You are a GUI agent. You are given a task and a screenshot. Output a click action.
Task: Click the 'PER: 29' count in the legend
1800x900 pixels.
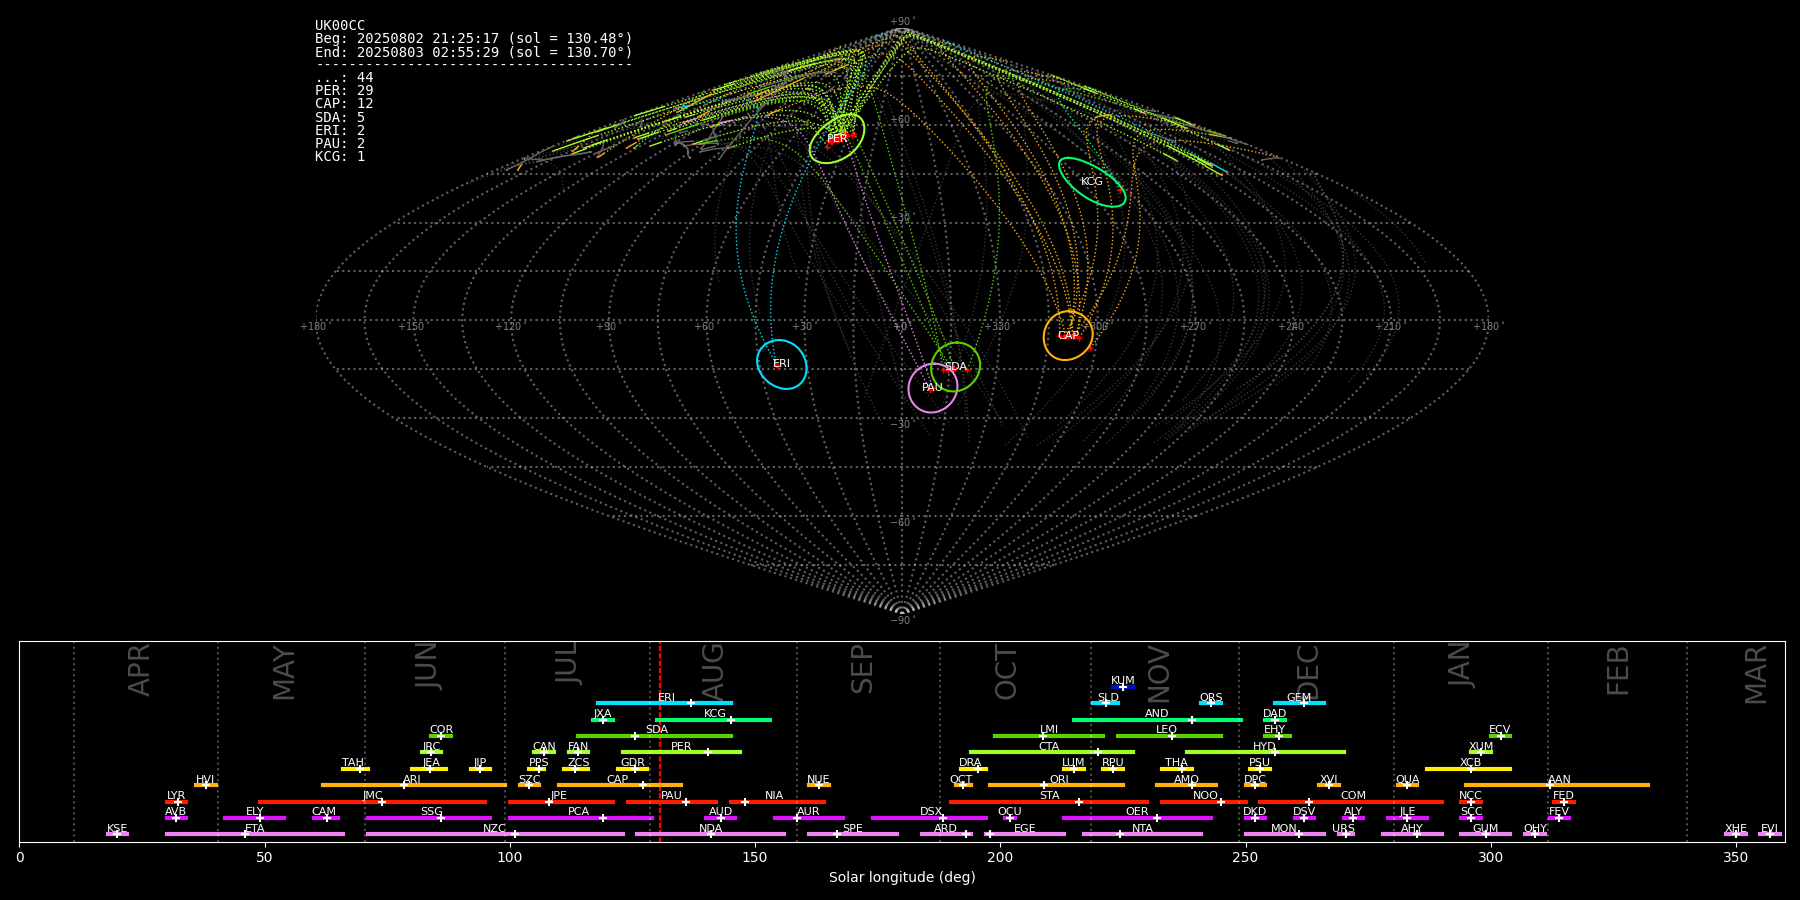click(344, 91)
